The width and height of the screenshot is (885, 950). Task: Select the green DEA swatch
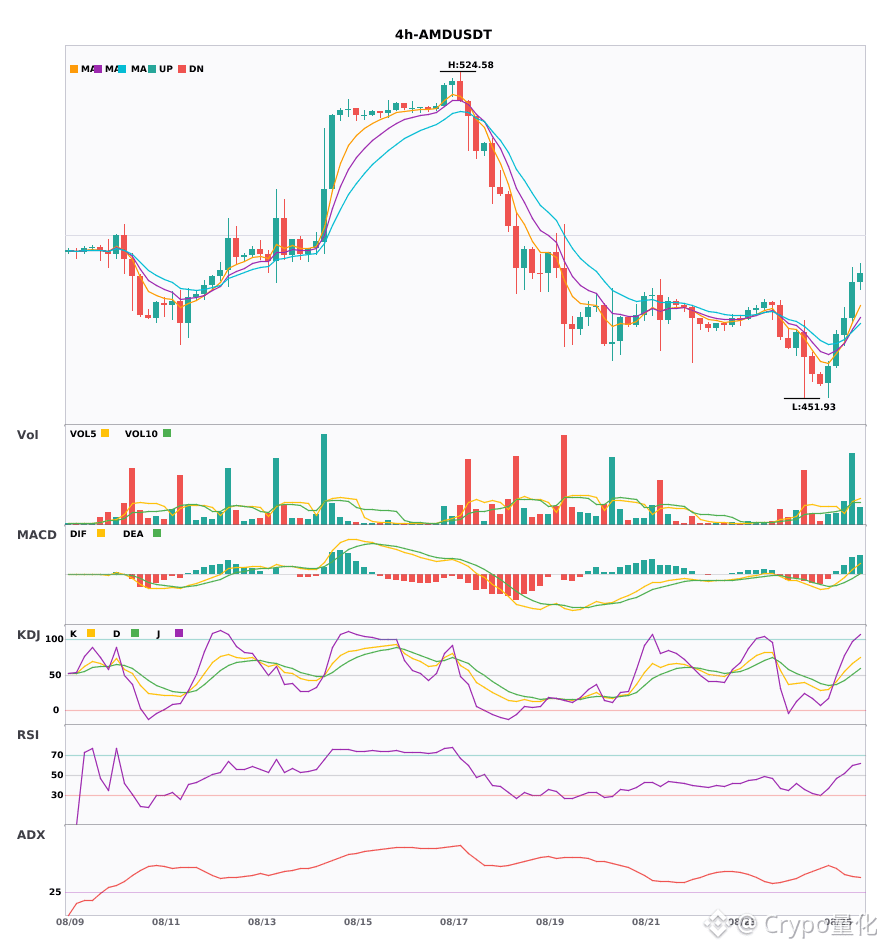[x=157, y=533]
